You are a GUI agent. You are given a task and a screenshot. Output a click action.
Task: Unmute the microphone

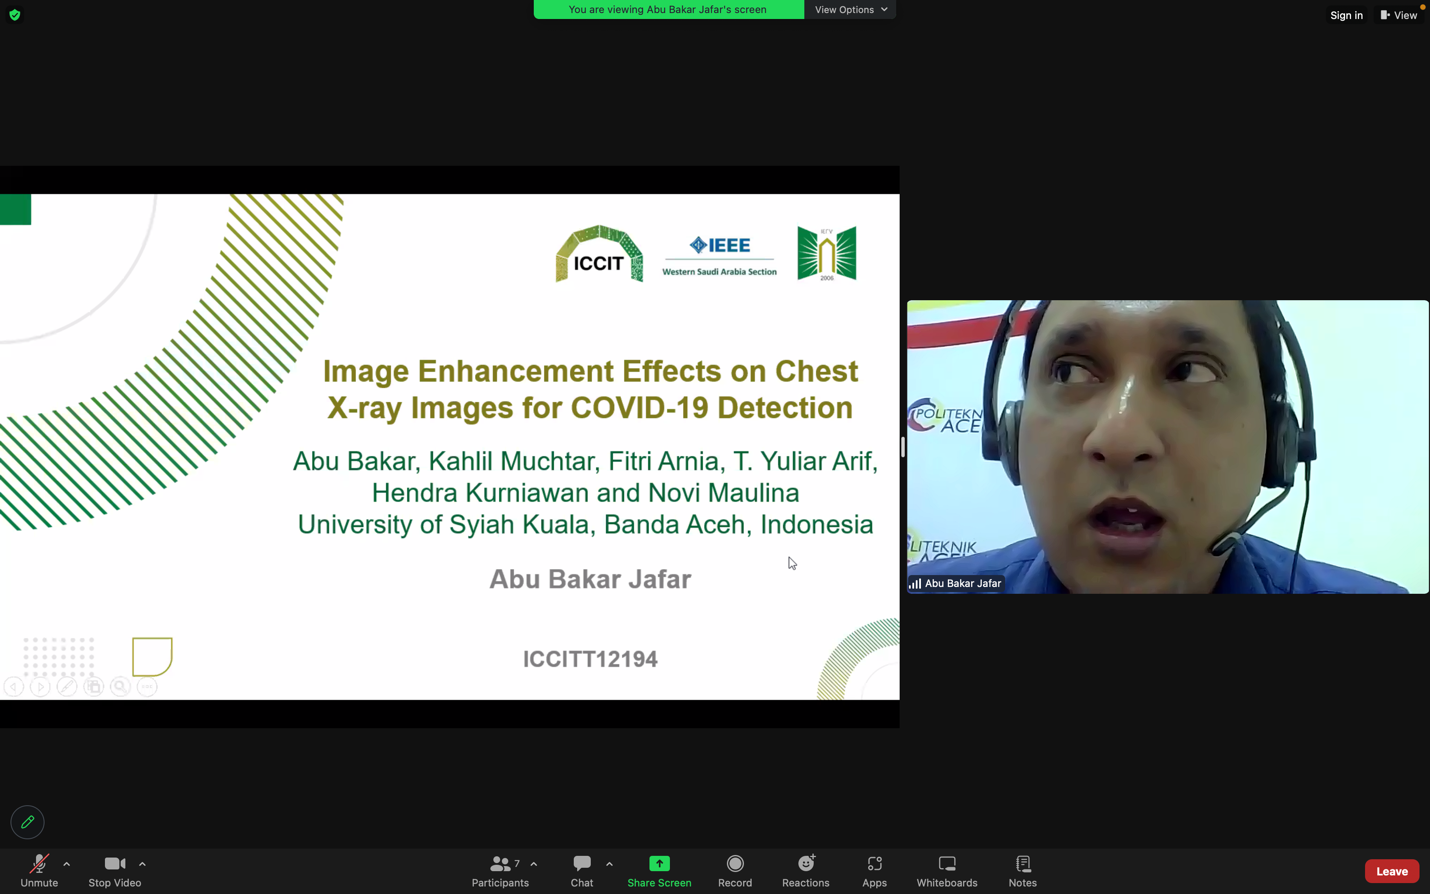coord(39,870)
